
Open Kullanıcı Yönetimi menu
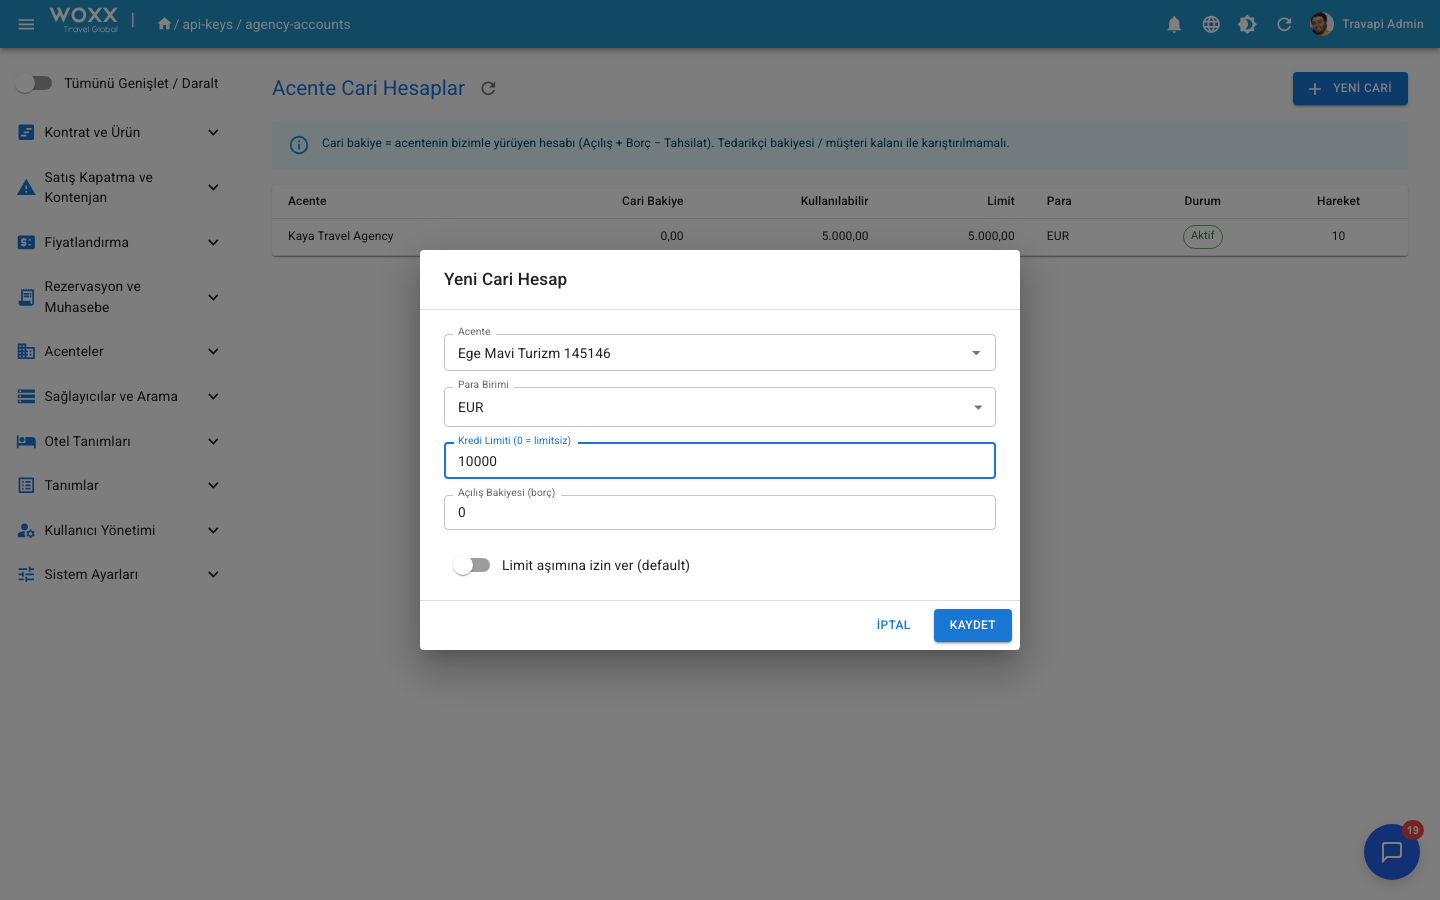pyautogui.click(x=118, y=530)
